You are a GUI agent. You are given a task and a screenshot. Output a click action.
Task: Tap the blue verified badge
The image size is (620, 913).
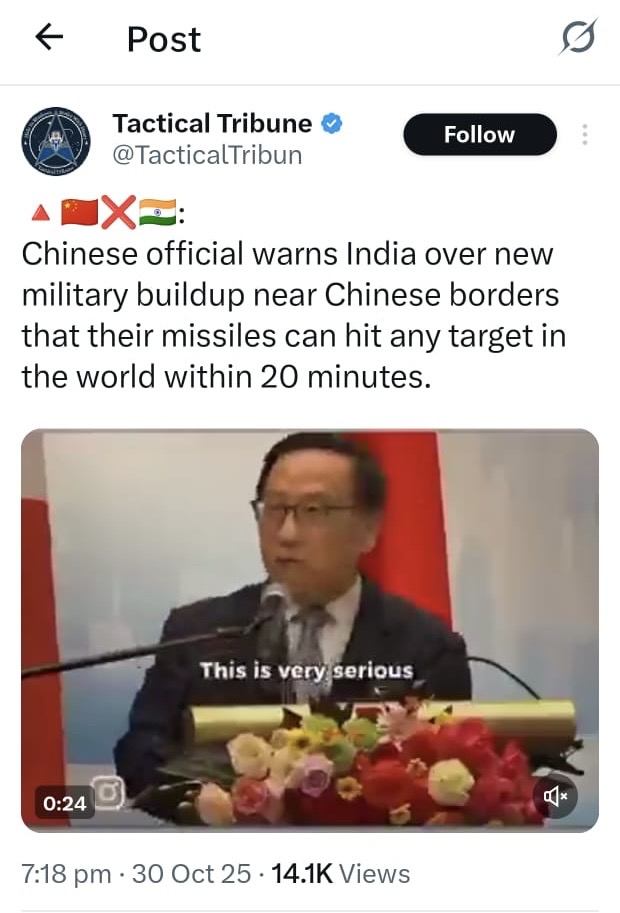pos(332,124)
